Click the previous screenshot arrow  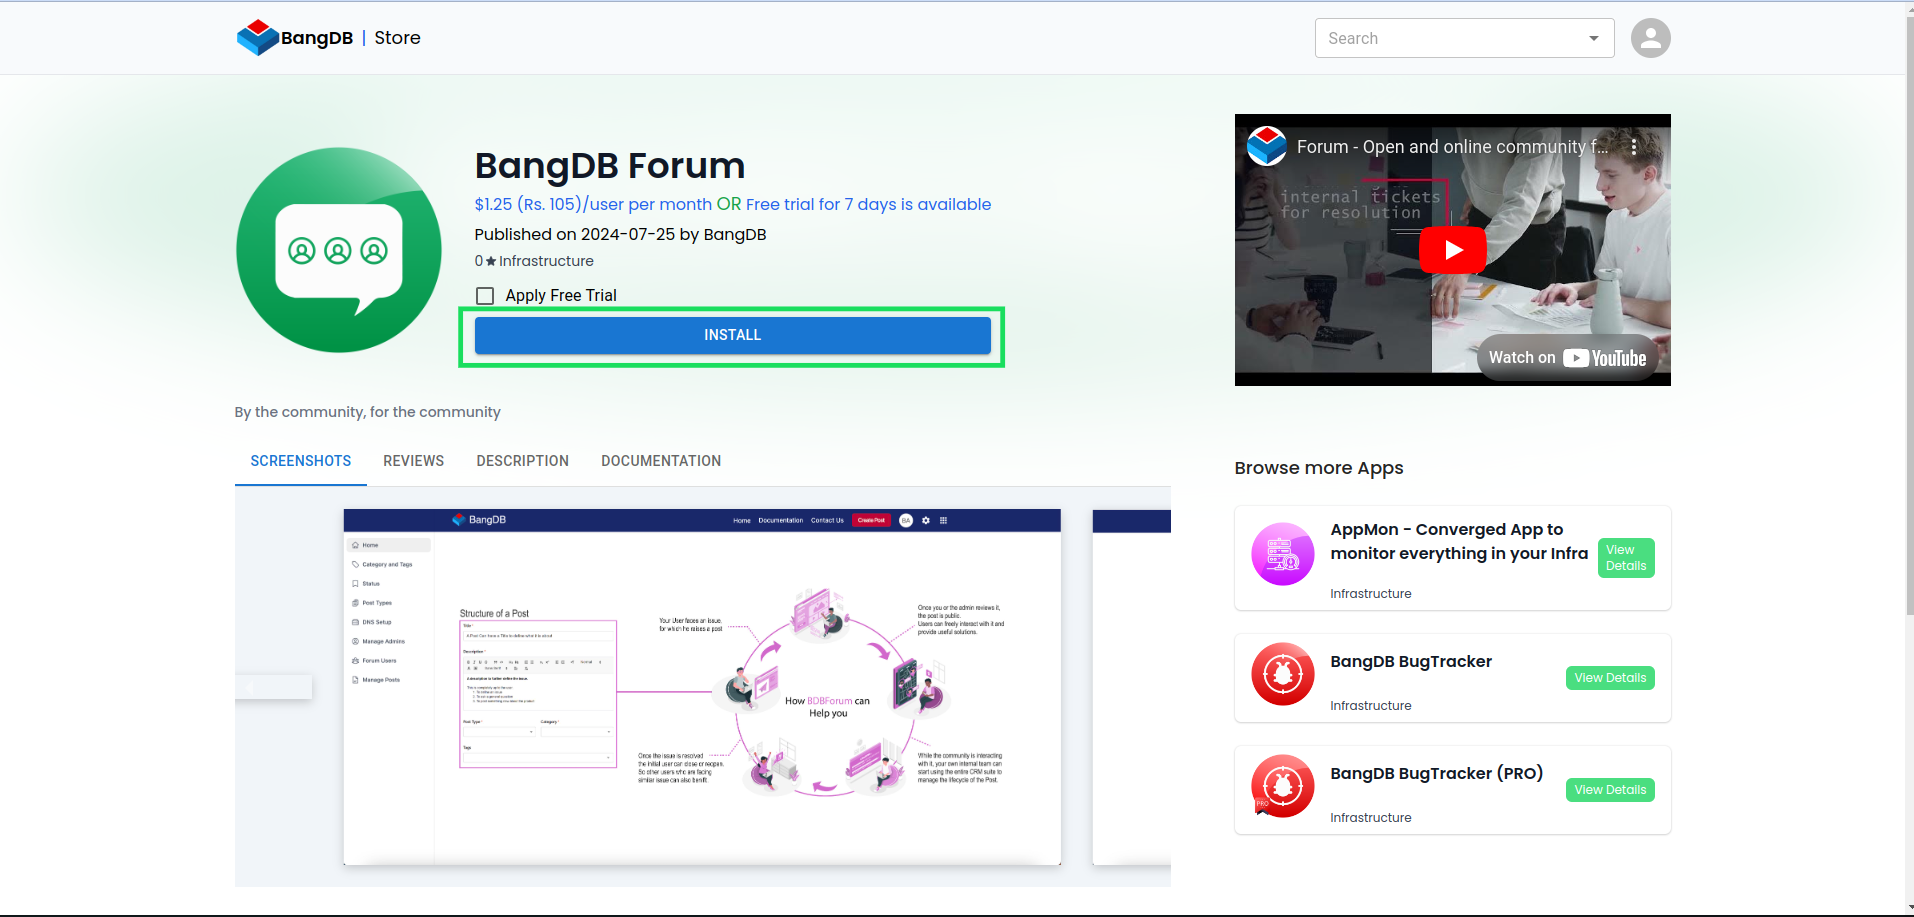(273, 687)
